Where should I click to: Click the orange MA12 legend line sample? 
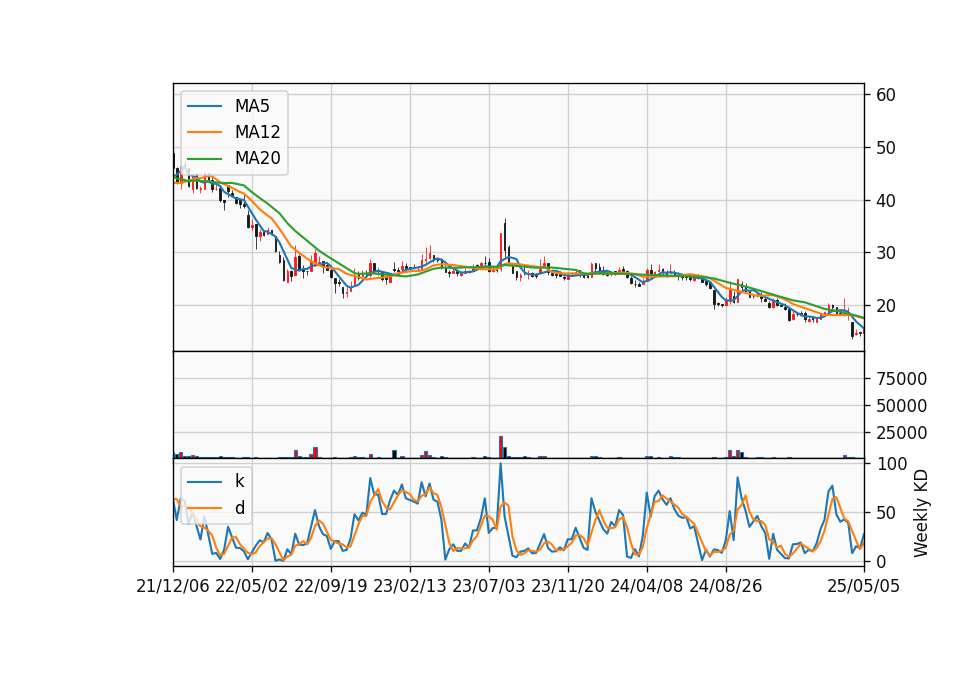(x=204, y=132)
